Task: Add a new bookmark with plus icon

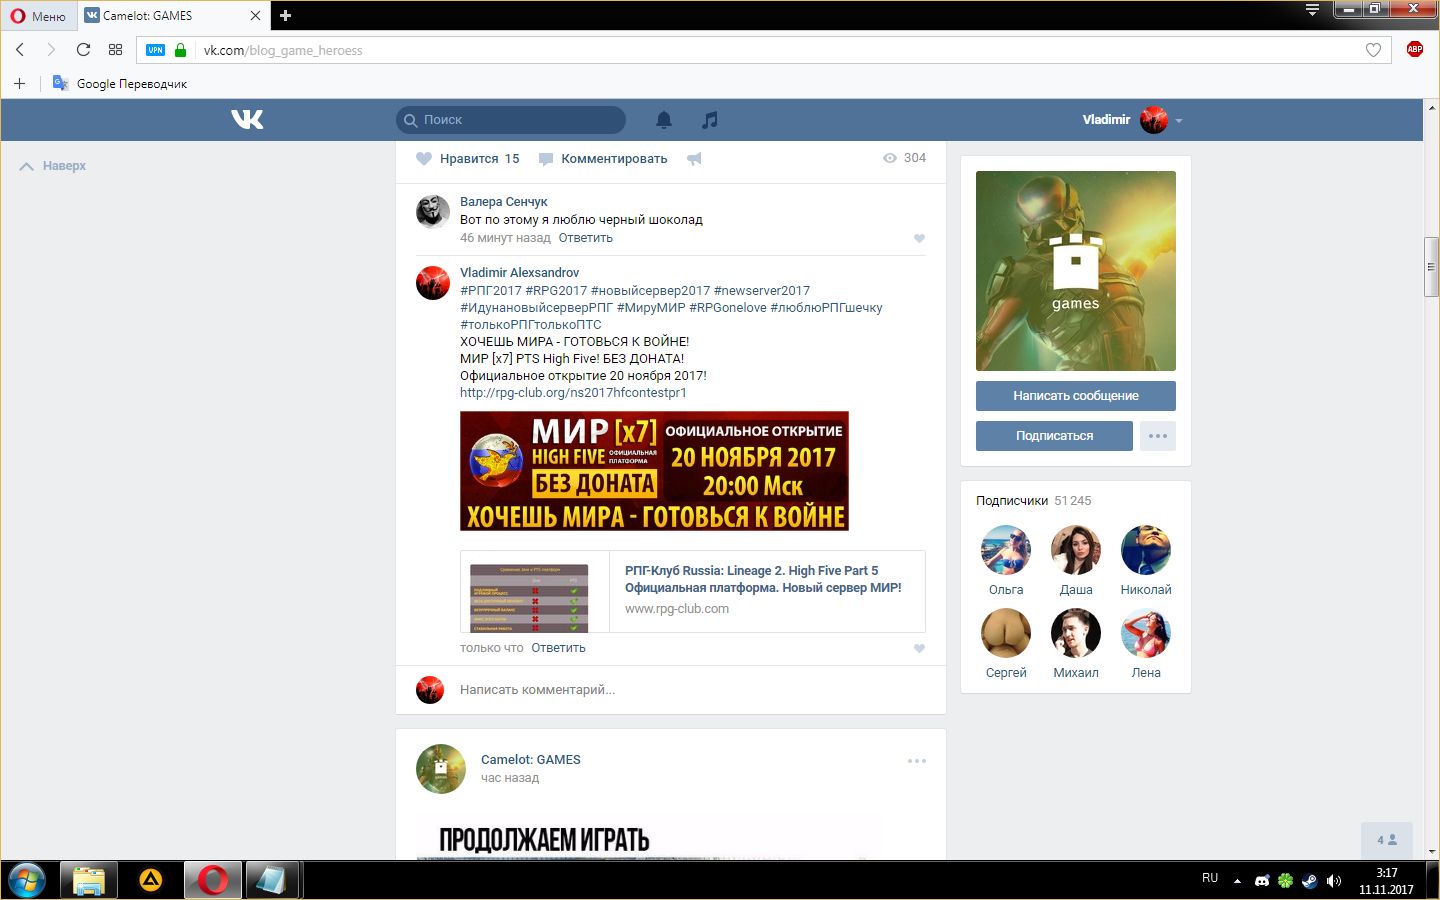Action: click(x=19, y=84)
